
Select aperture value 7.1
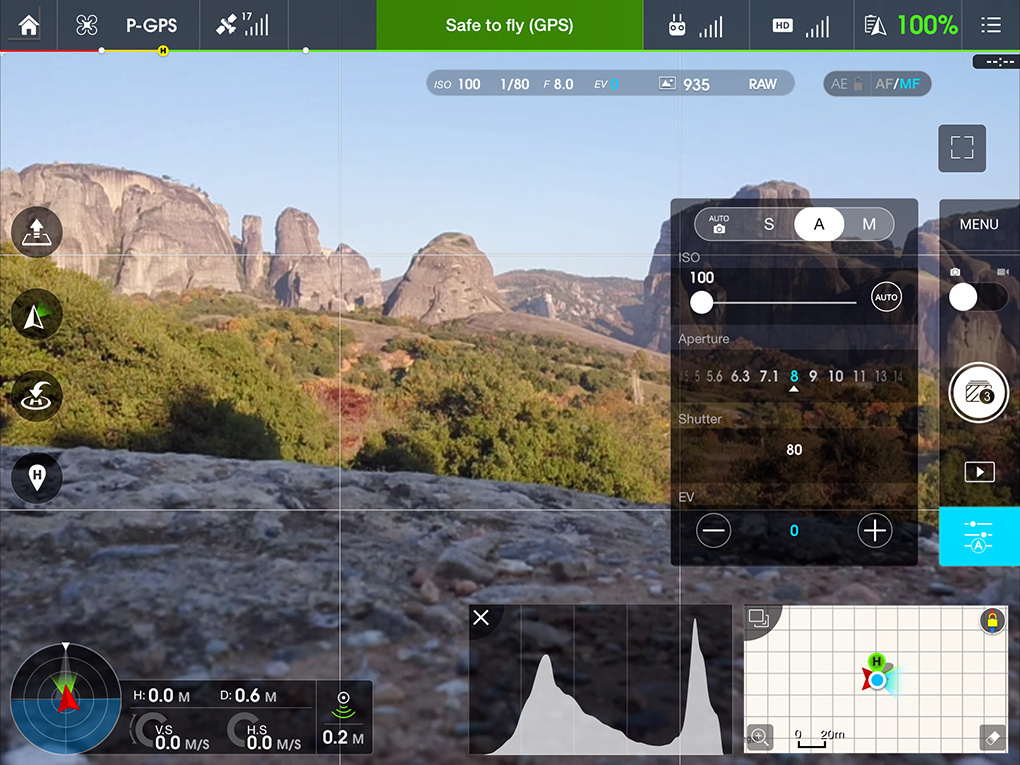(x=769, y=376)
